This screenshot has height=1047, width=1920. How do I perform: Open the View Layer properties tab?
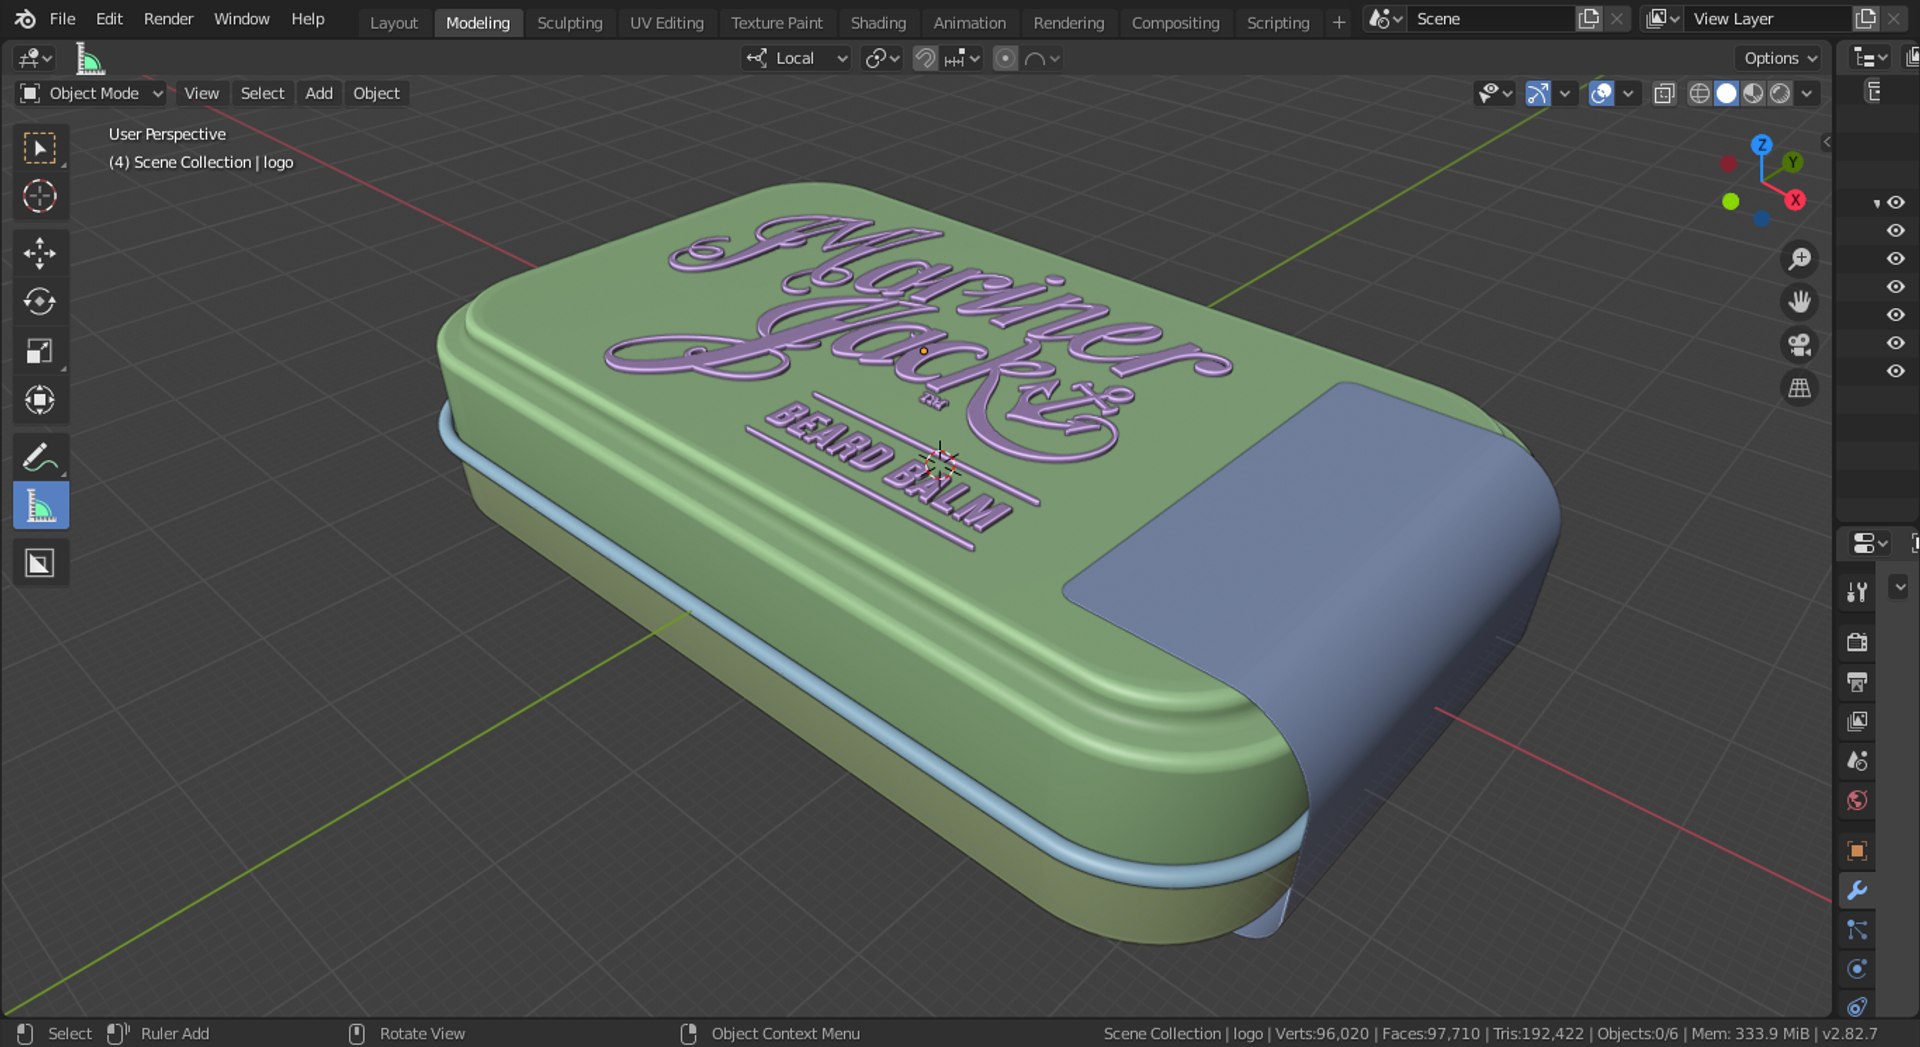[x=1857, y=721]
